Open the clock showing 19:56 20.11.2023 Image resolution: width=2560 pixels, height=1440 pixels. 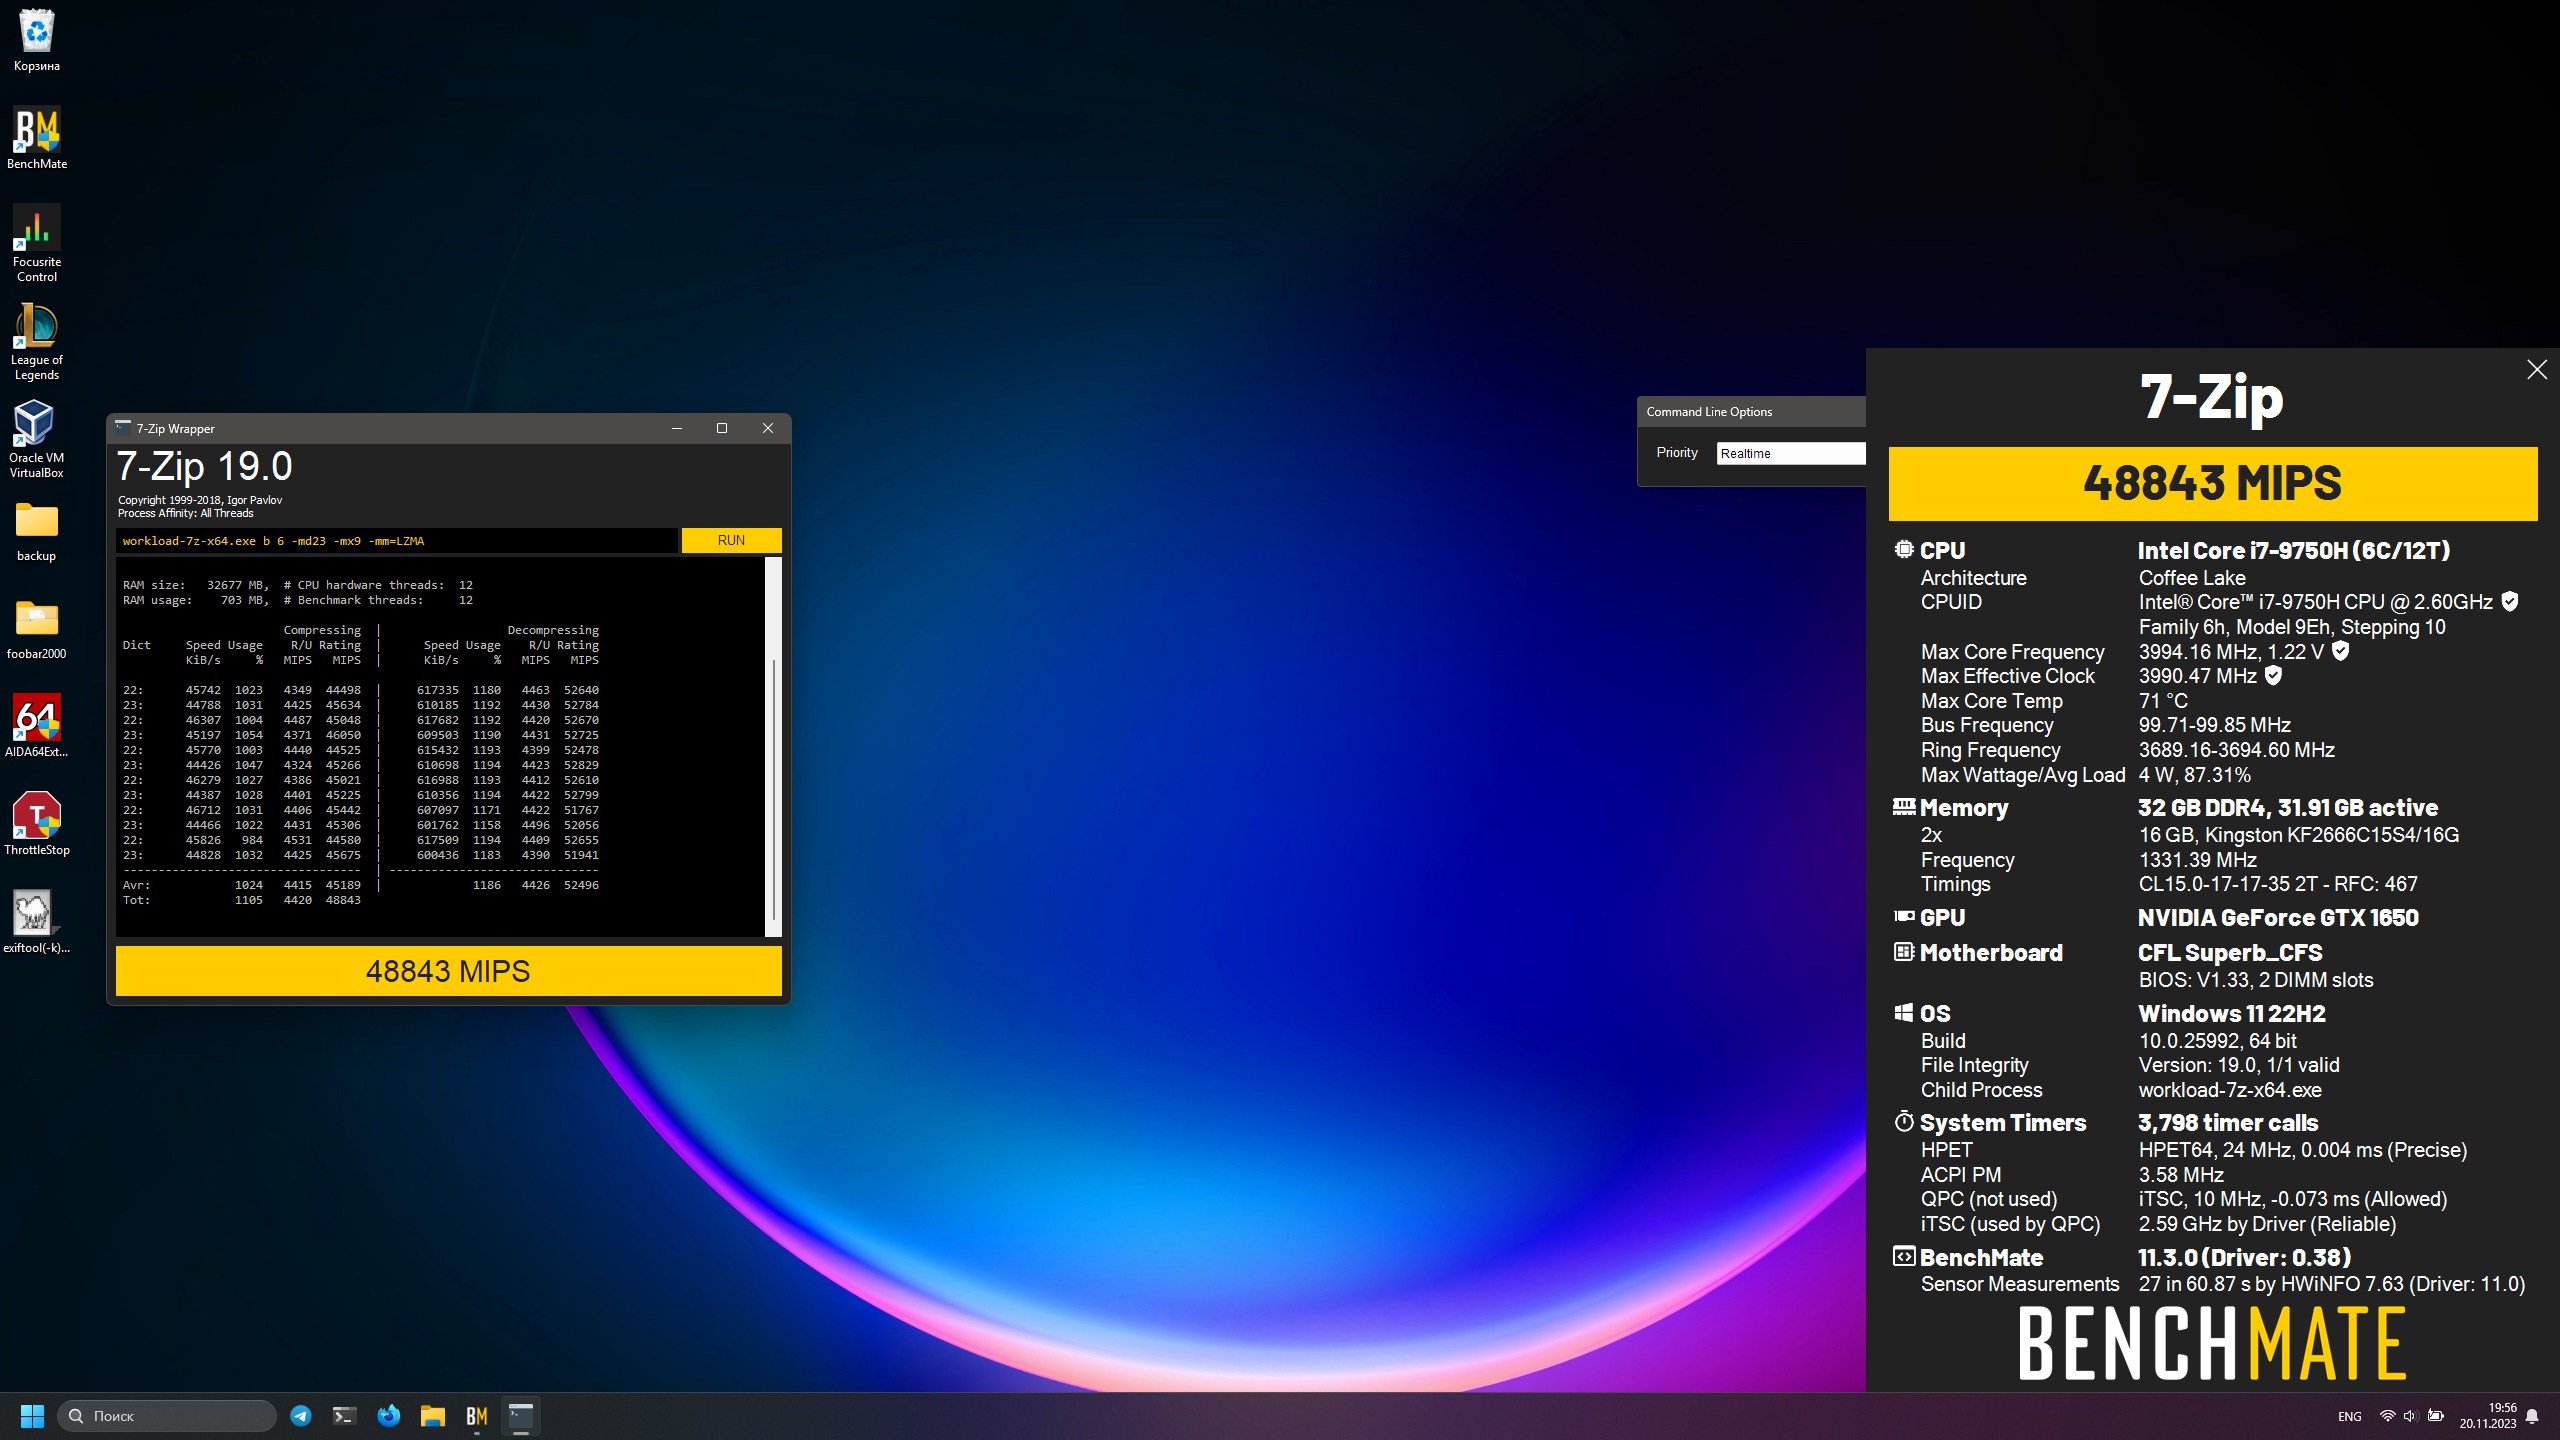click(2488, 1416)
